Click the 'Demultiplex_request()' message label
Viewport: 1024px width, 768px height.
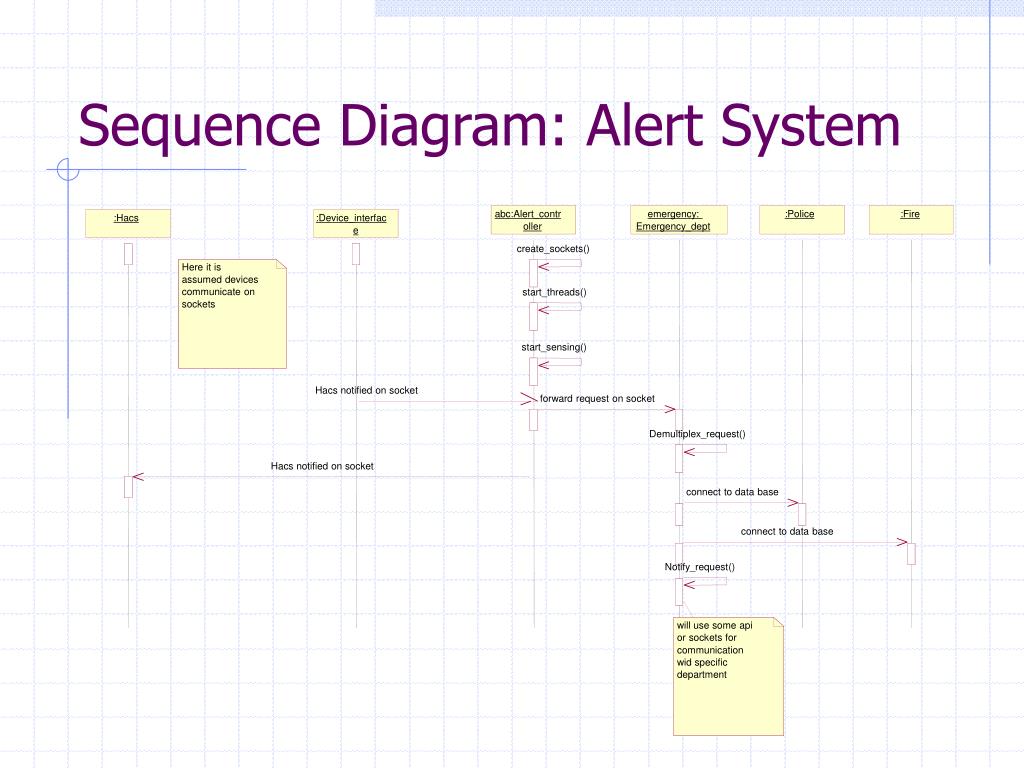point(697,434)
